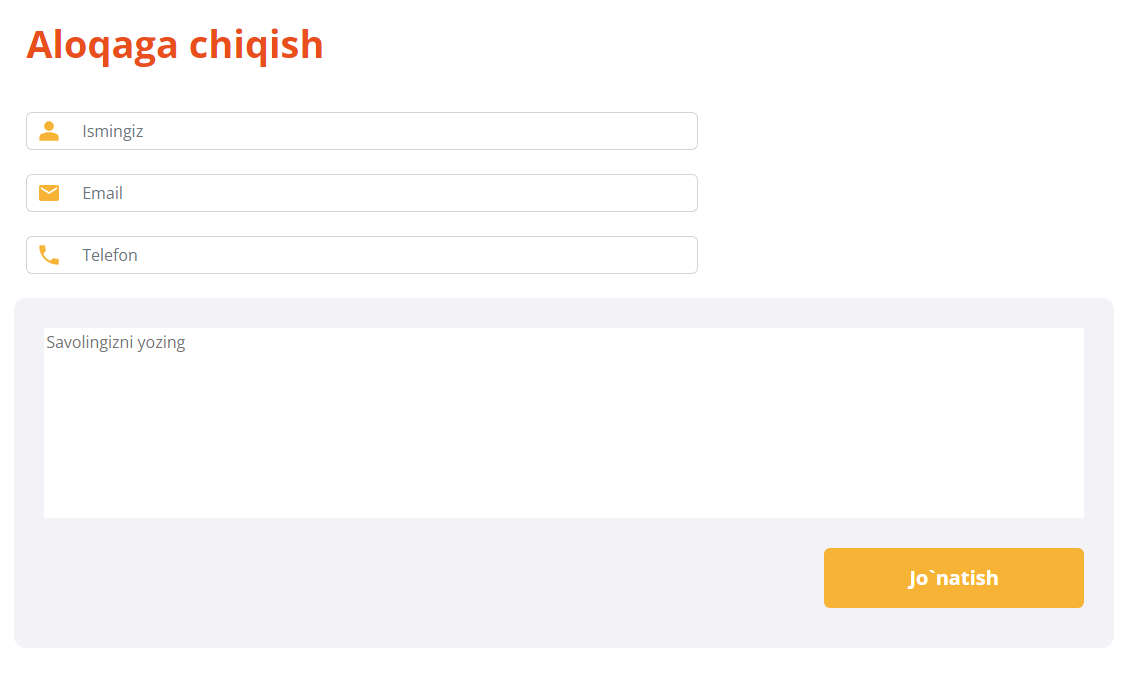Click the Jo`natish label on the orange button

(953, 578)
